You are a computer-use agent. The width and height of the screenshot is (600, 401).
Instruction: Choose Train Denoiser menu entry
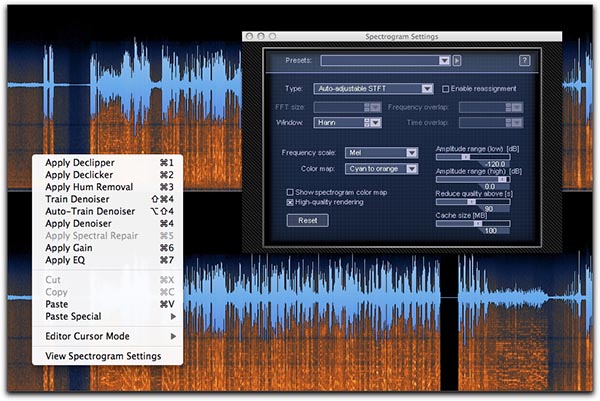(x=108, y=199)
